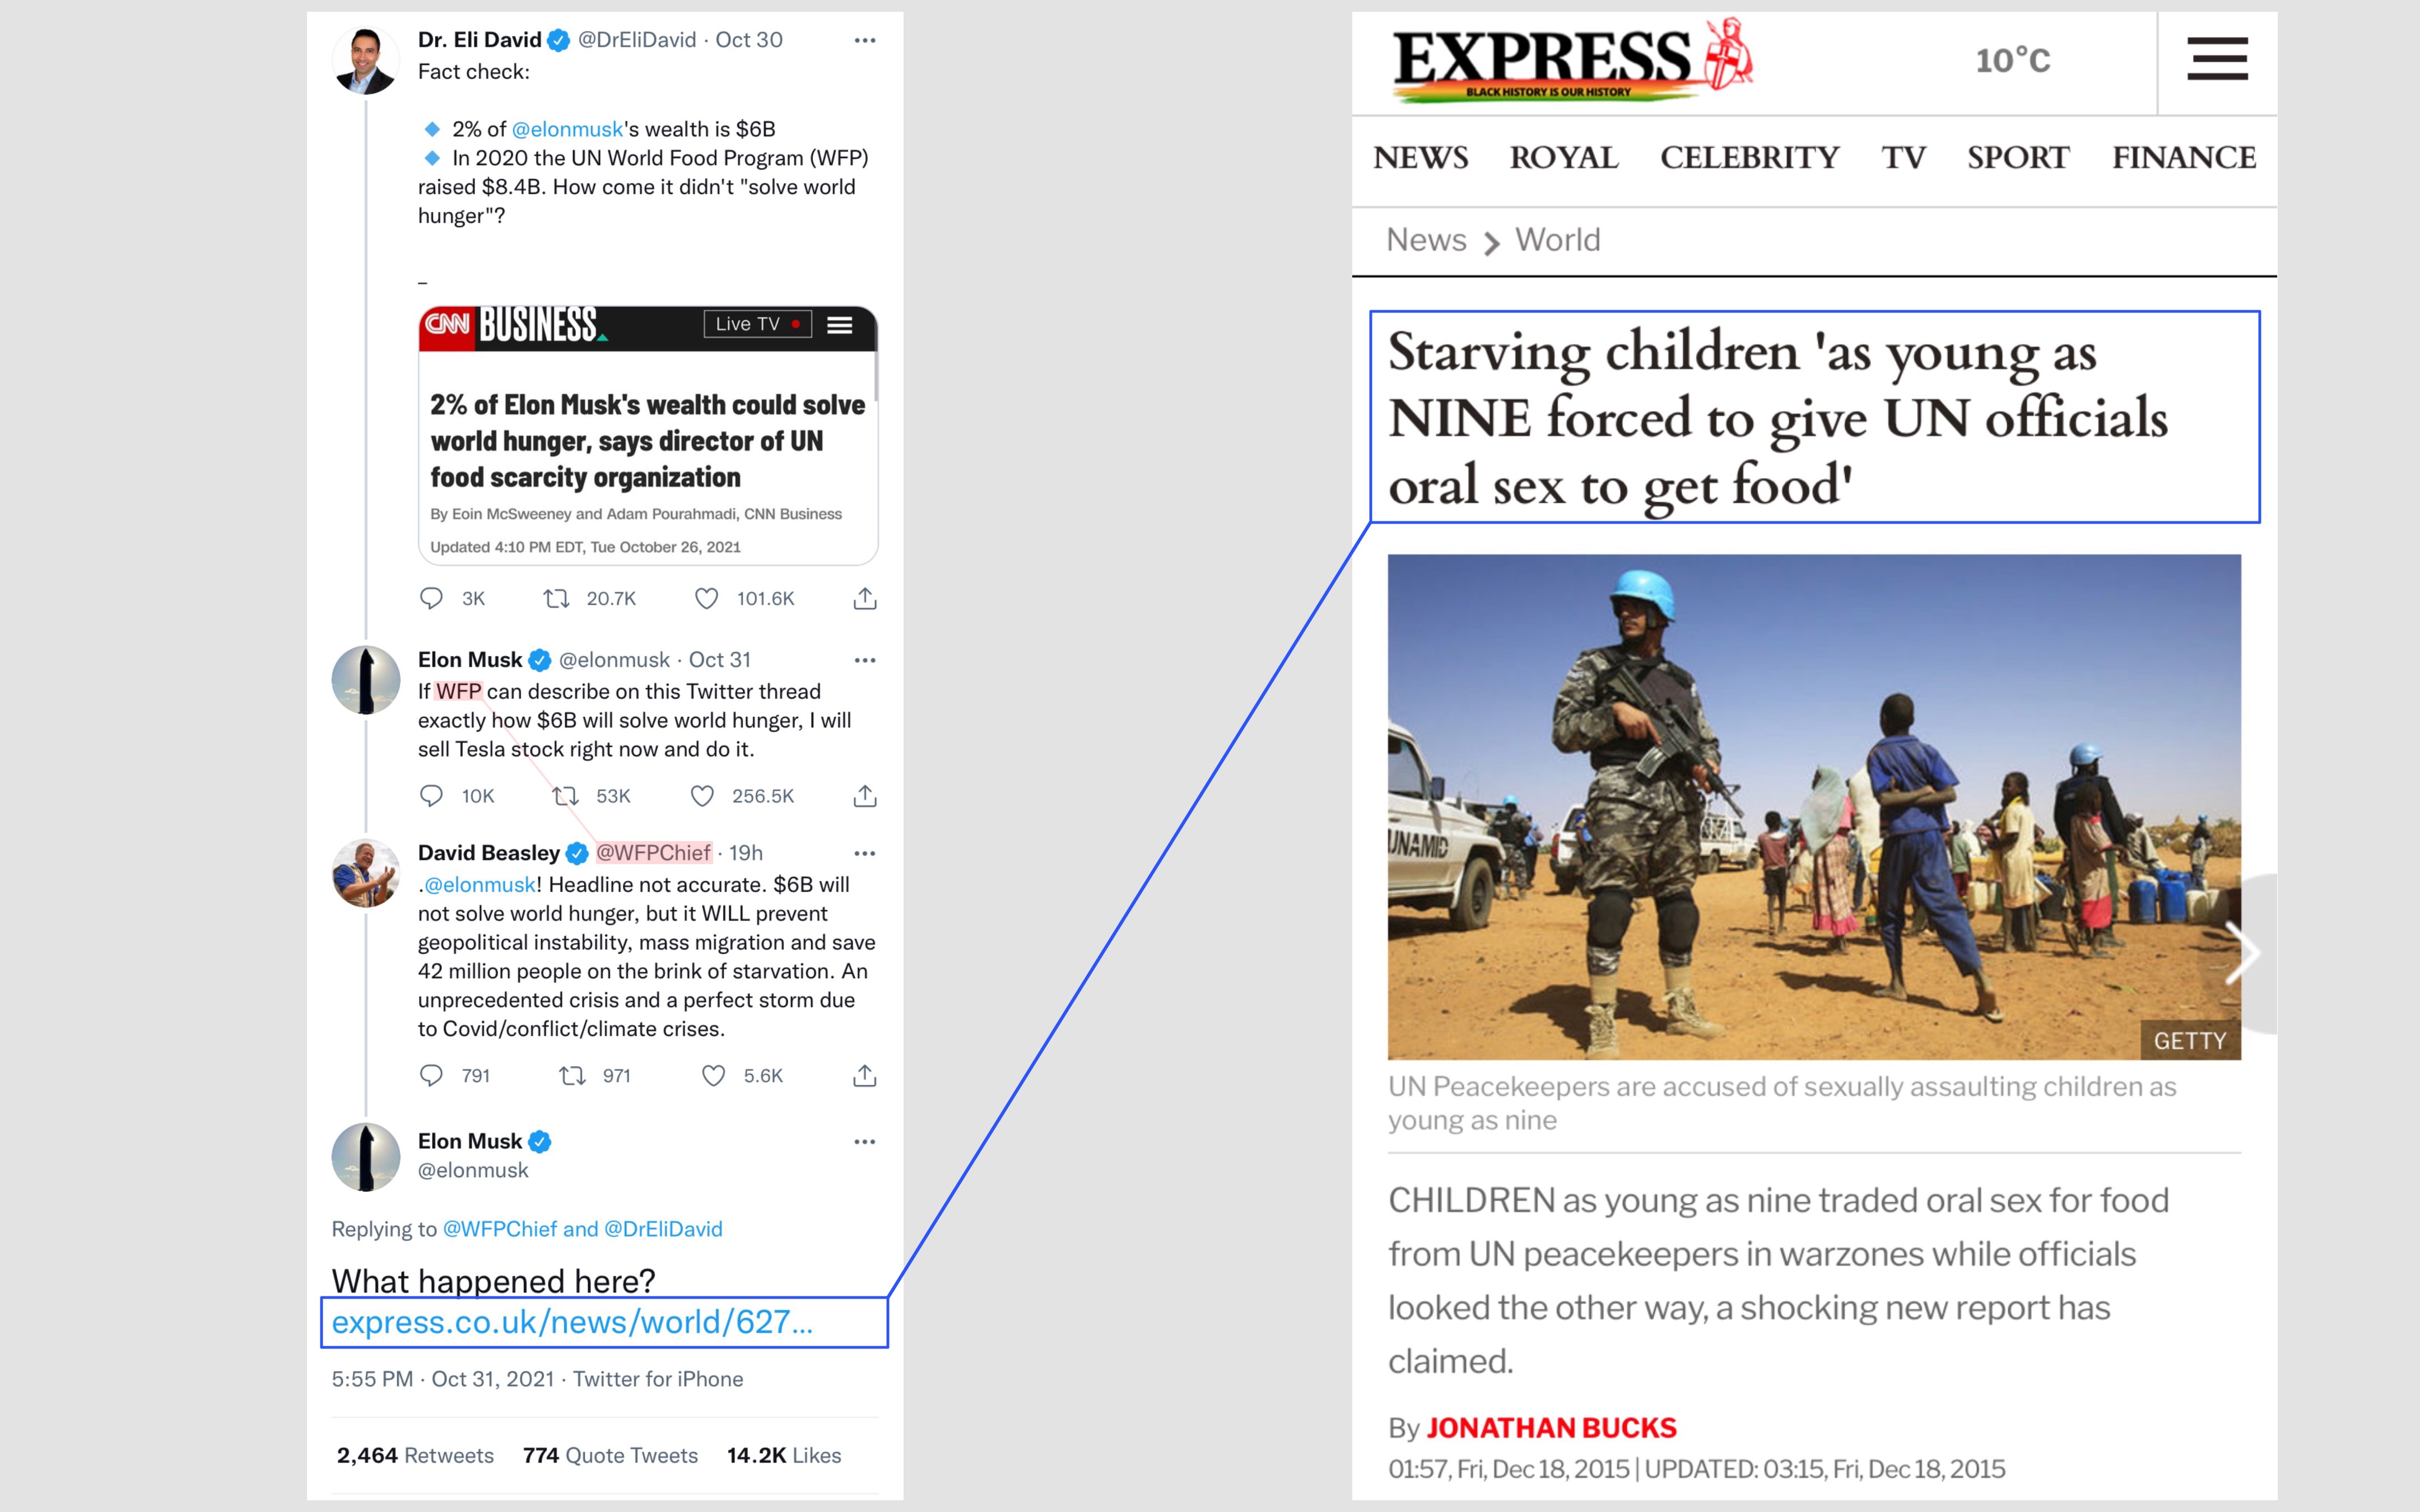
Task: Click the Live TV button on CNN card
Action: [x=757, y=324]
